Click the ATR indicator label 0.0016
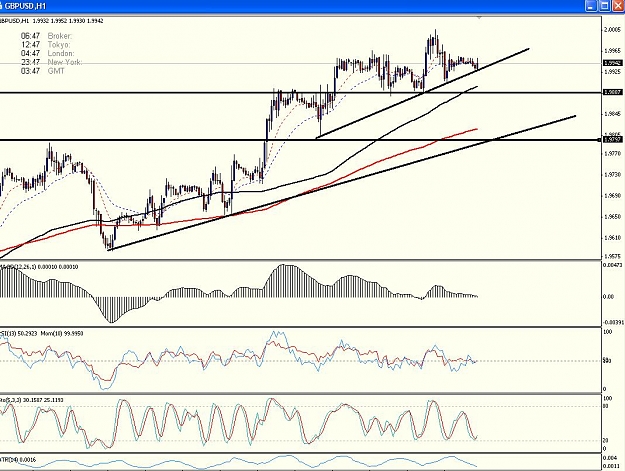625x471 pixels. coord(18,459)
